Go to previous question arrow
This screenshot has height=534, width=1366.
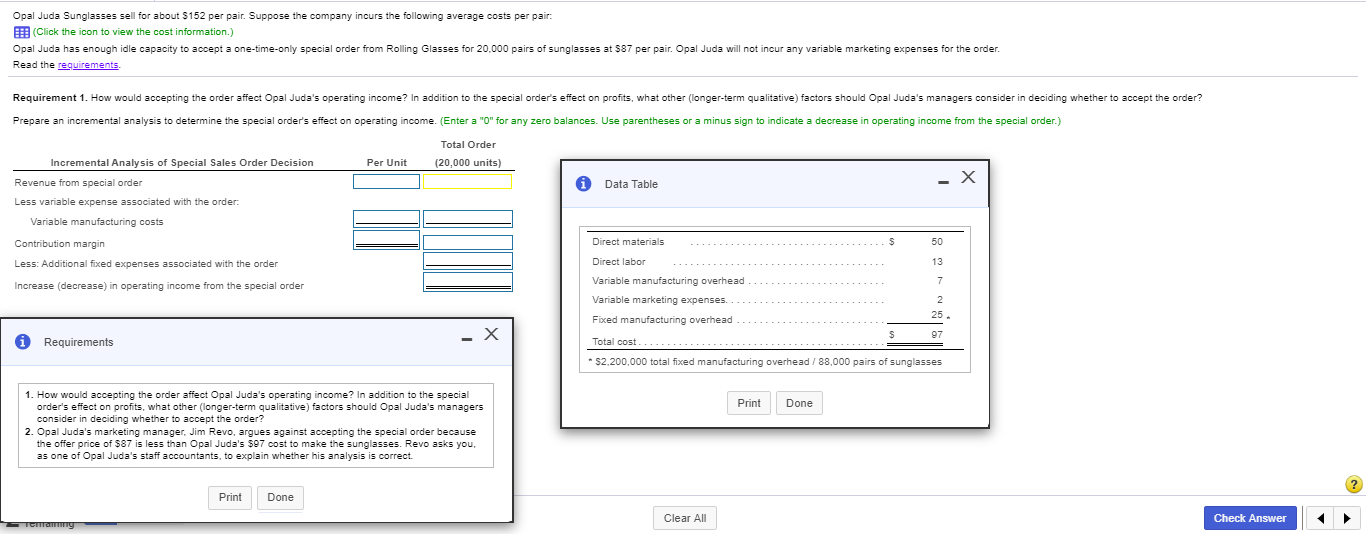click(1322, 518)
